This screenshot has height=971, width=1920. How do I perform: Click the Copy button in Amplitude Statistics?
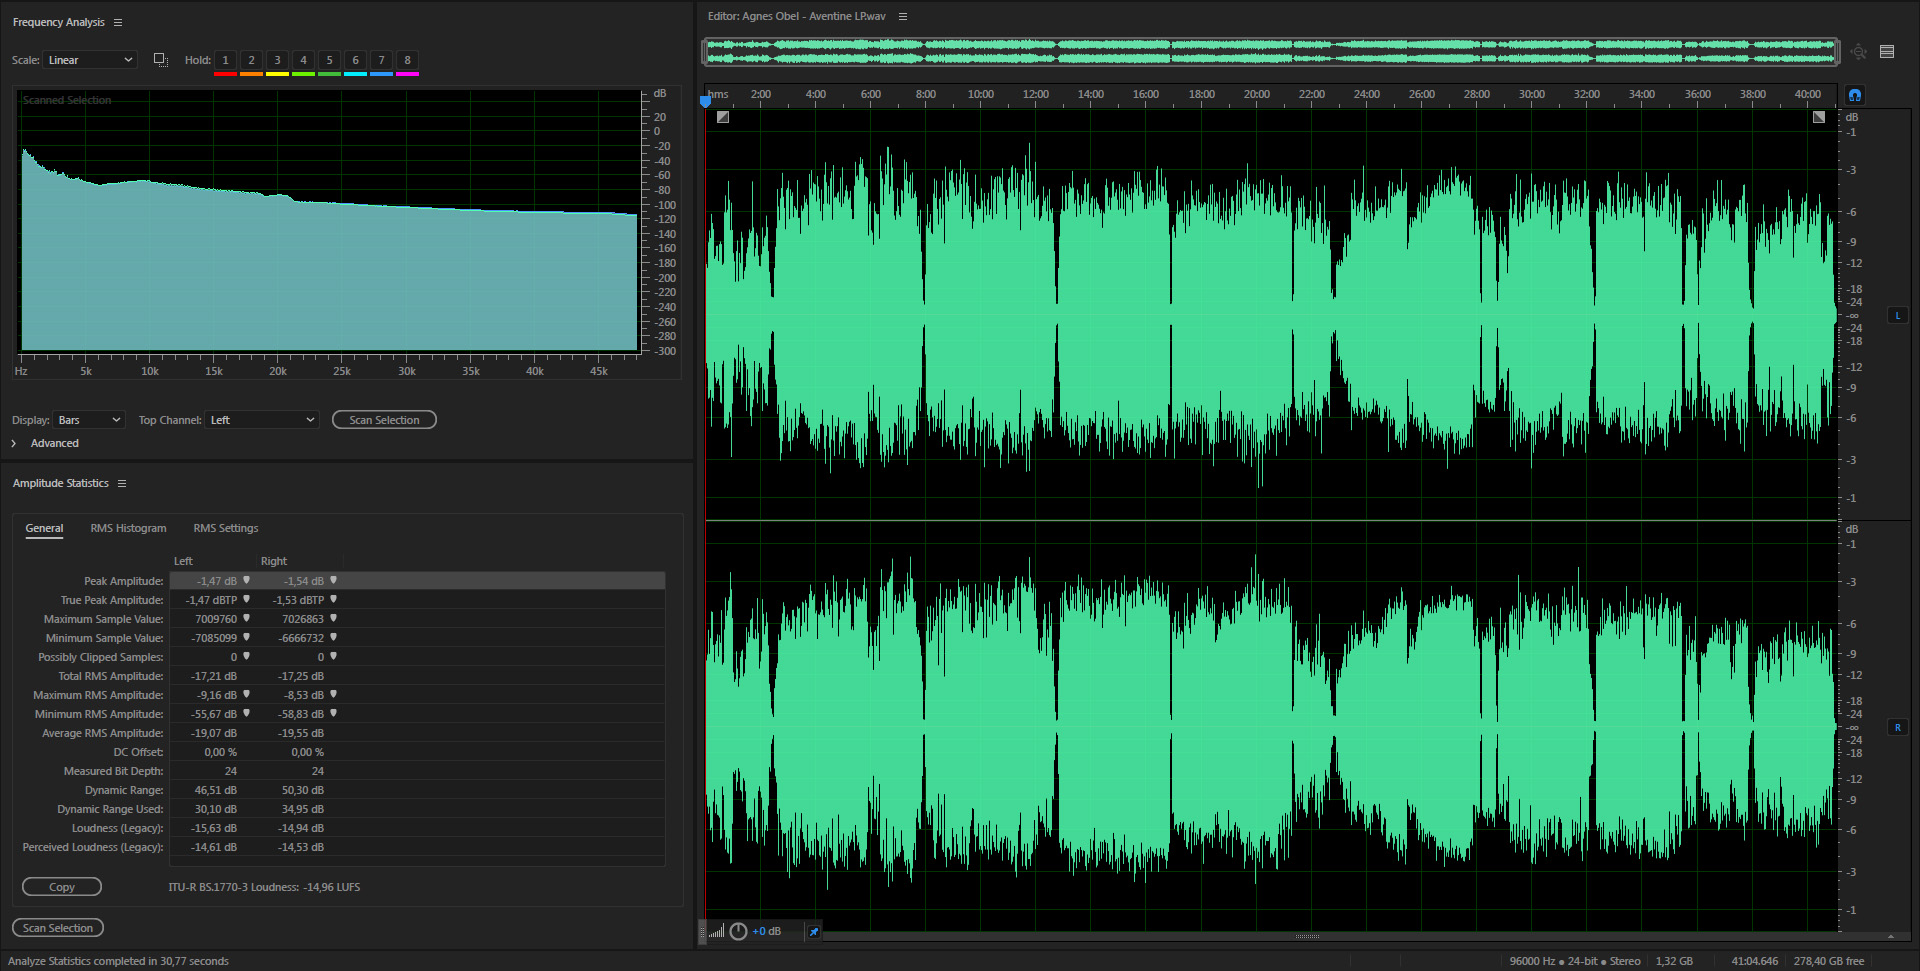62,887
